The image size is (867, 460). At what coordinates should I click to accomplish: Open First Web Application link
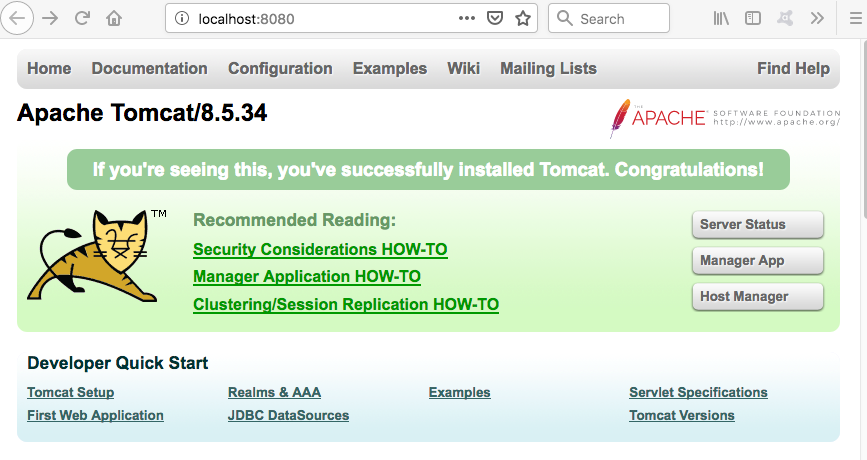point(95,416)
